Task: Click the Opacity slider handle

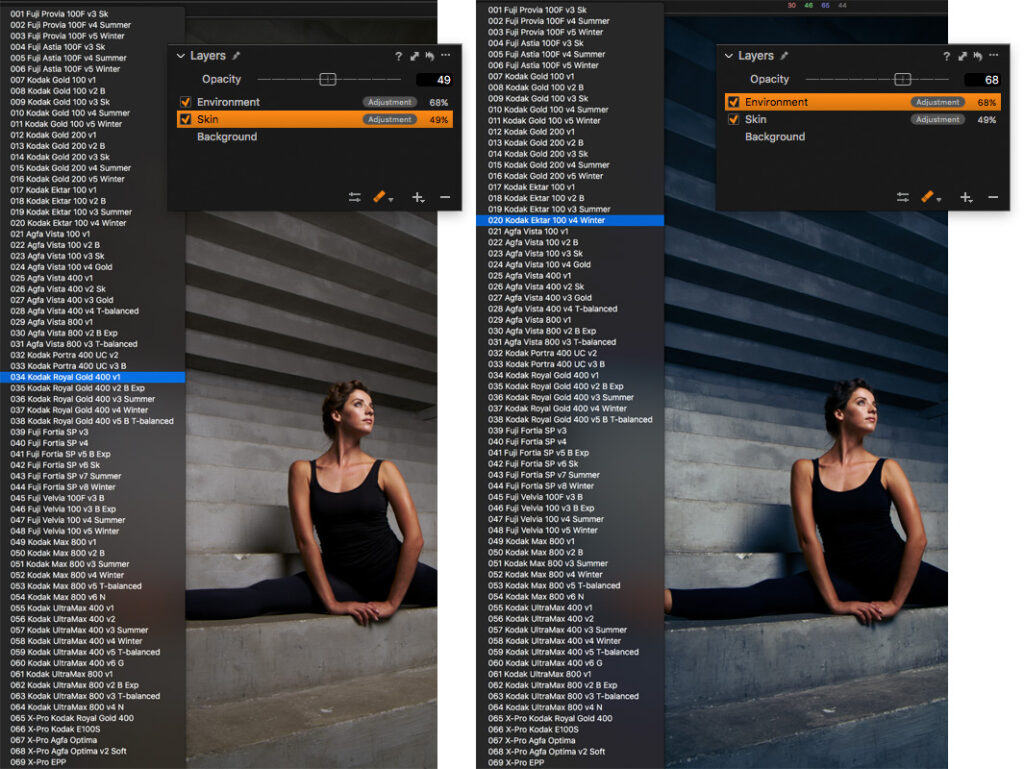Action: tap(328, 79)
